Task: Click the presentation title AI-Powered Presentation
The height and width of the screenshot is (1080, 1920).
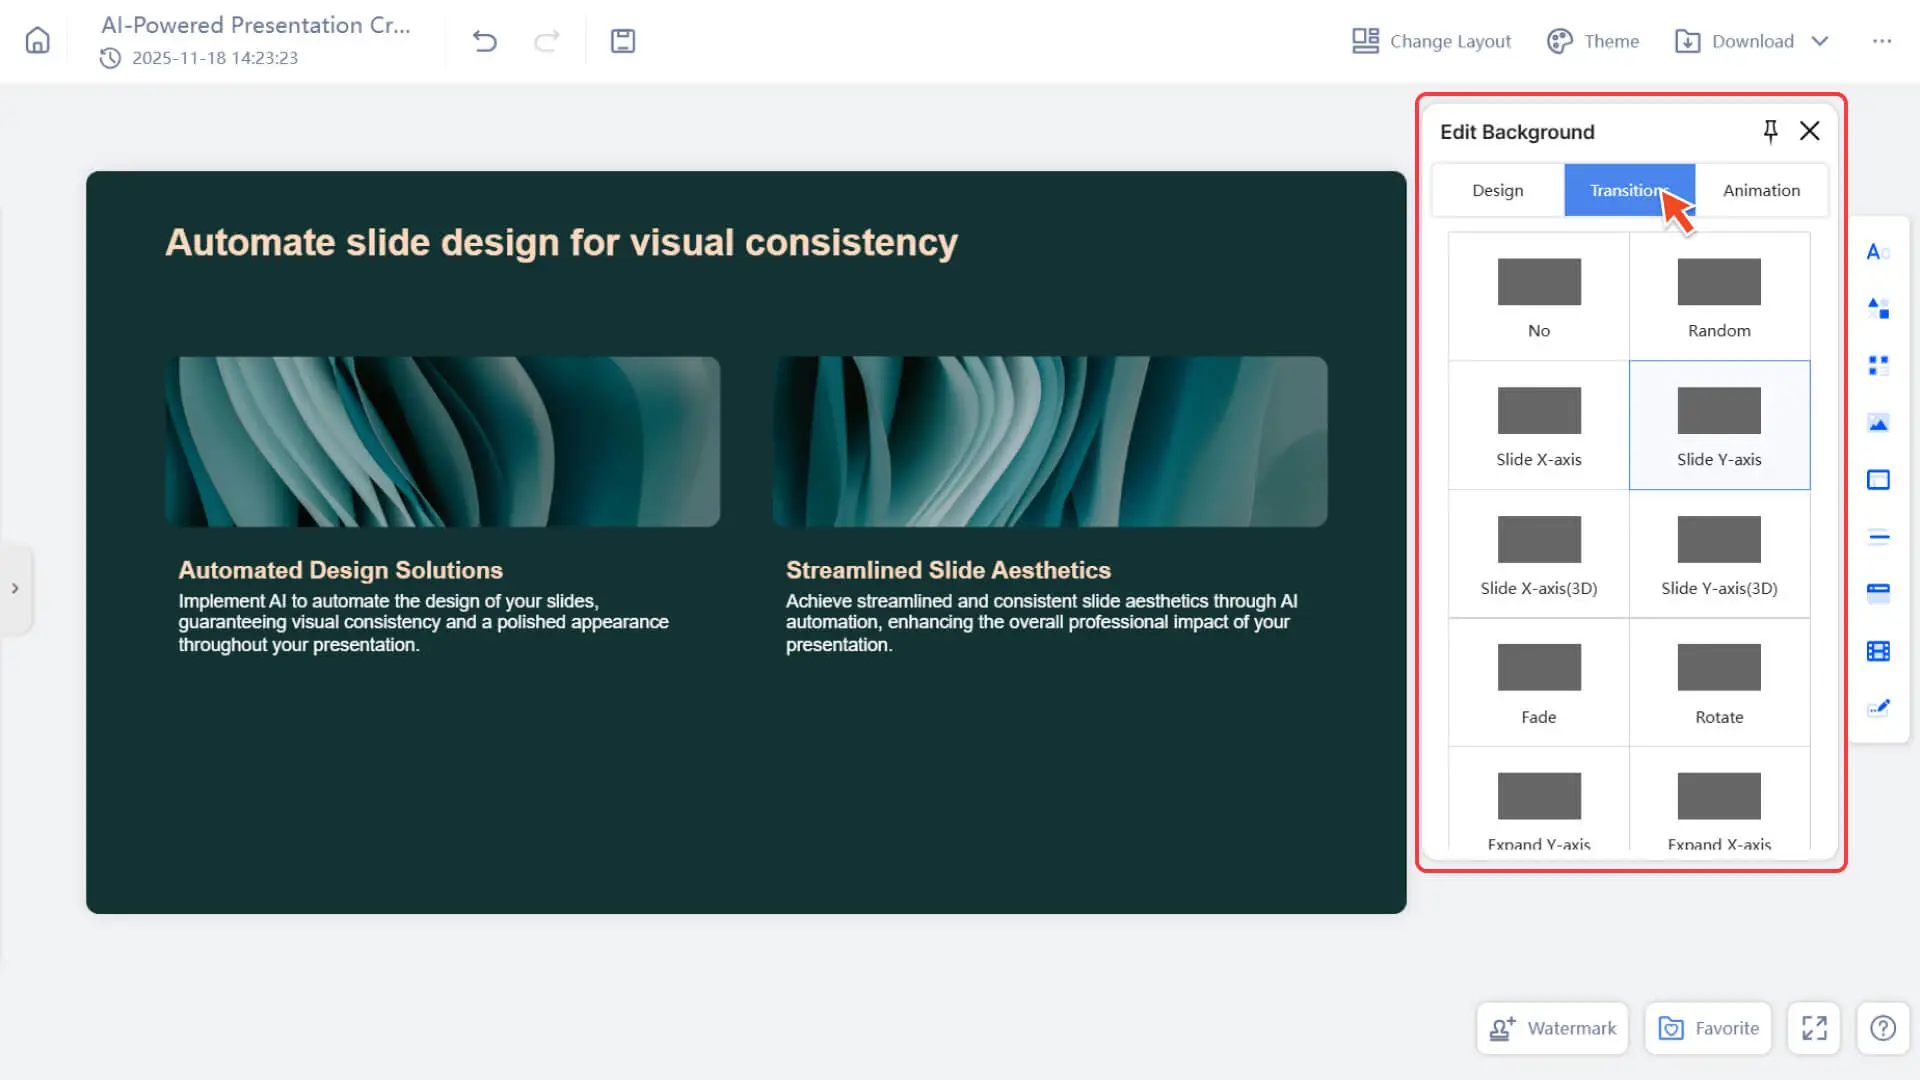Action: (256, 25)
